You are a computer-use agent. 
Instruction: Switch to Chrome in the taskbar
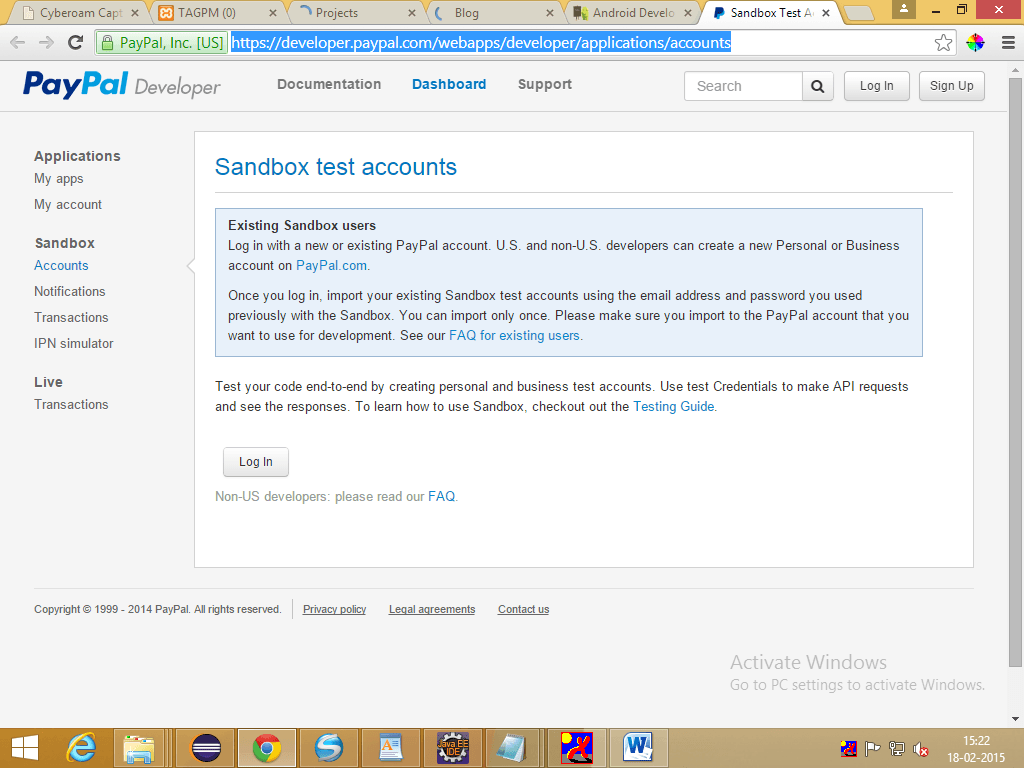point(266,748)
